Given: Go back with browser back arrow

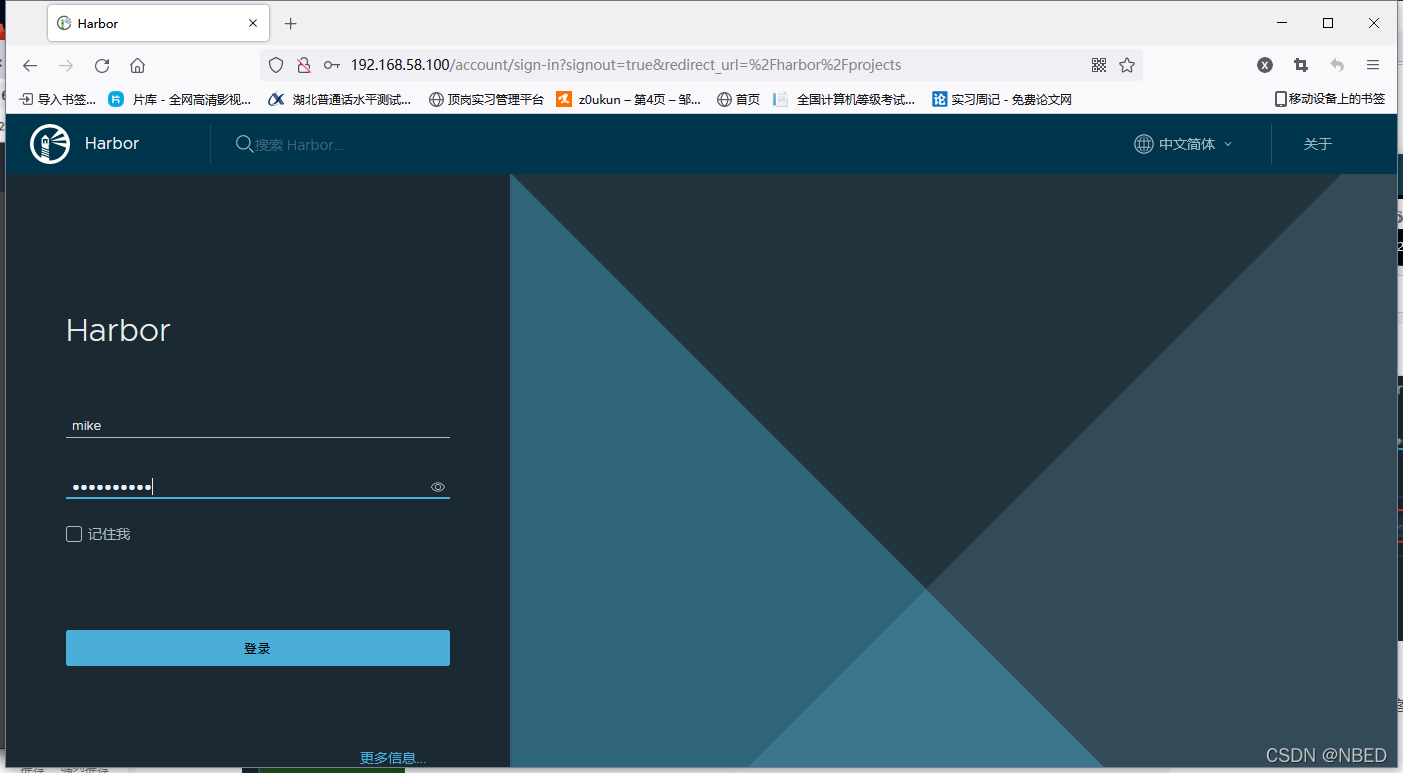Looking at the screenshot, I should (x=30, y=65).
